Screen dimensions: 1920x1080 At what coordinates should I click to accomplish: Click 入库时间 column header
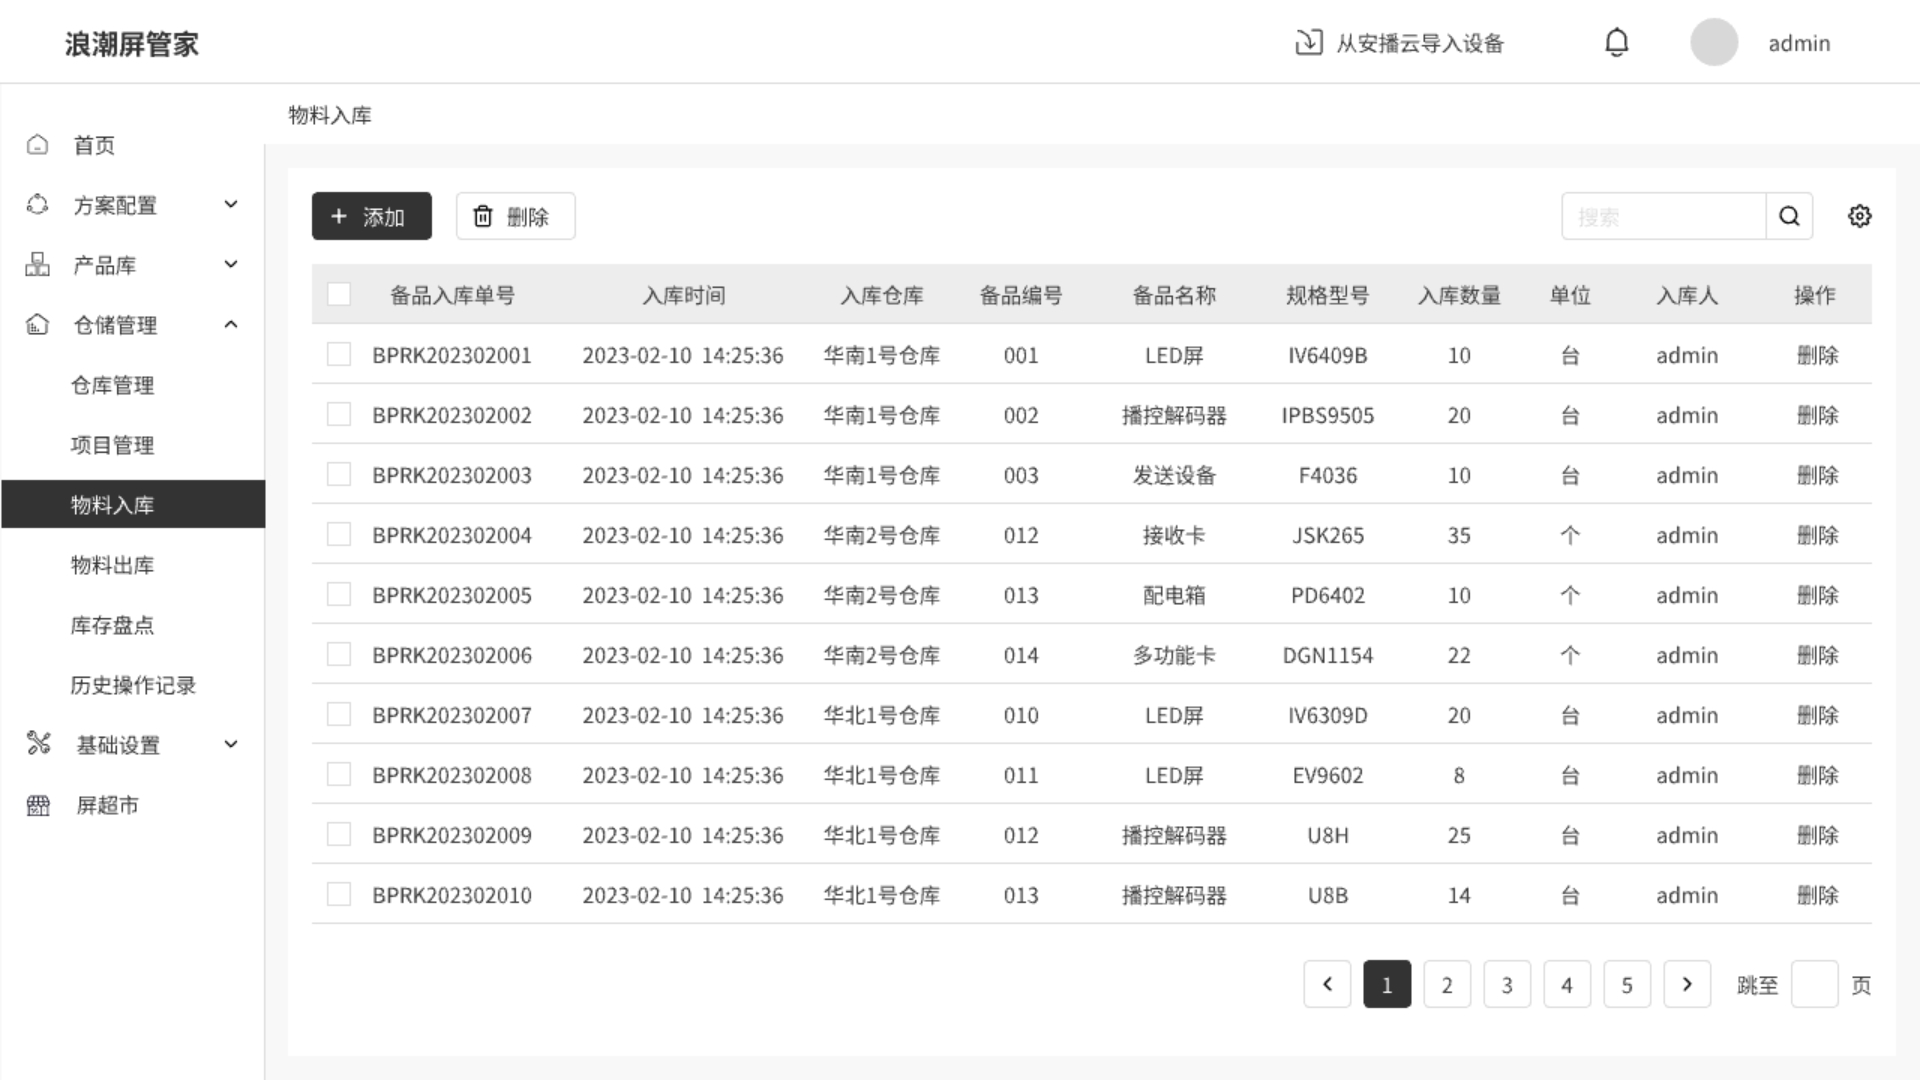coord(684,295)
